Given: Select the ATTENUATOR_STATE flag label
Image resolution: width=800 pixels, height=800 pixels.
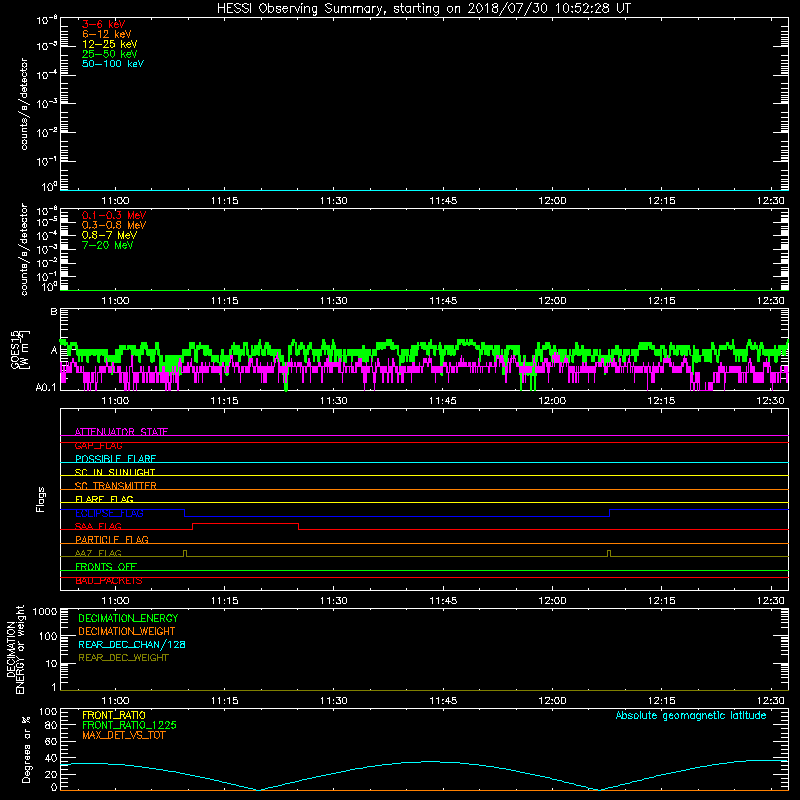Looking at the screenshot, I should click(x=121, y=432).
